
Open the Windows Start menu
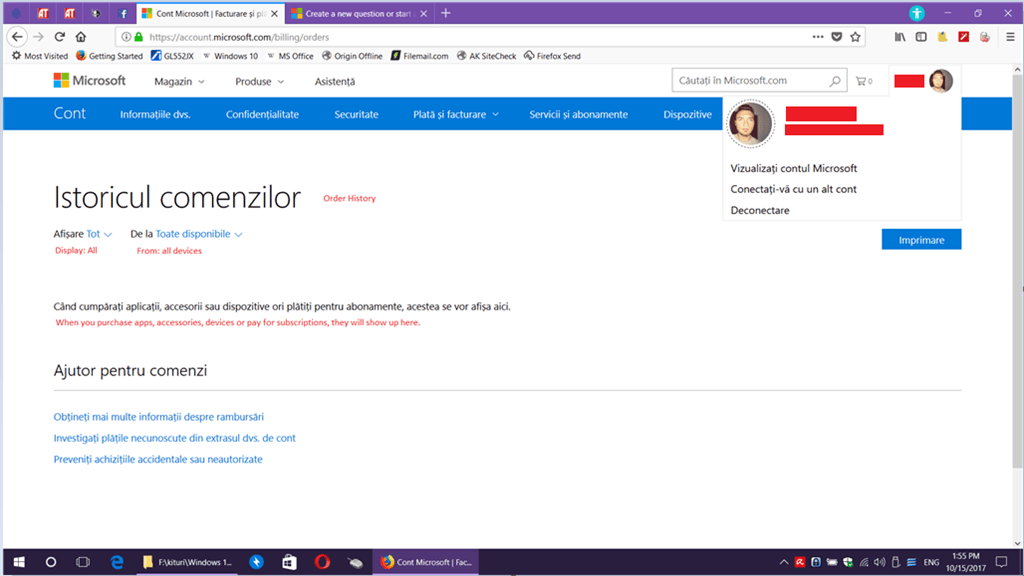click(x=19, y=562)
